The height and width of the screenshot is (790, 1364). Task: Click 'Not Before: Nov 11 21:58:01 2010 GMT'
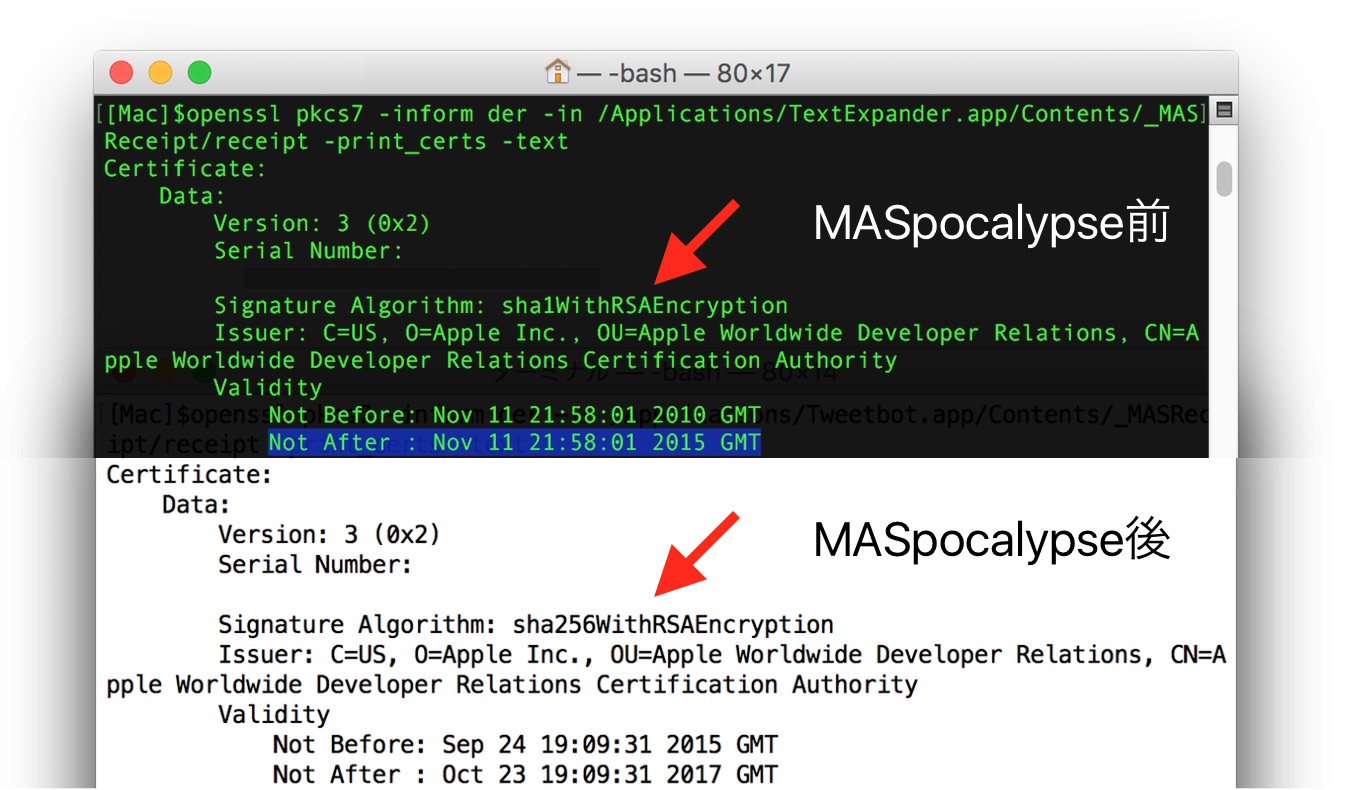[514, 414]
